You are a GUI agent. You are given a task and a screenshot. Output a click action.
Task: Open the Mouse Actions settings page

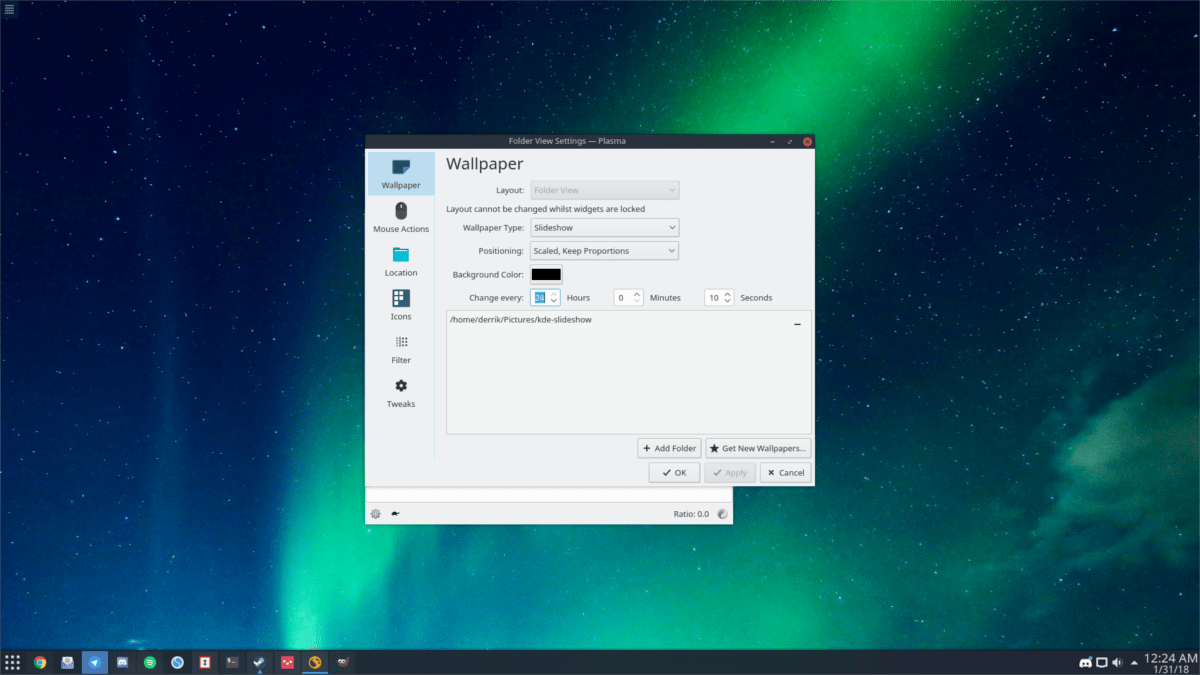(400, 217)
